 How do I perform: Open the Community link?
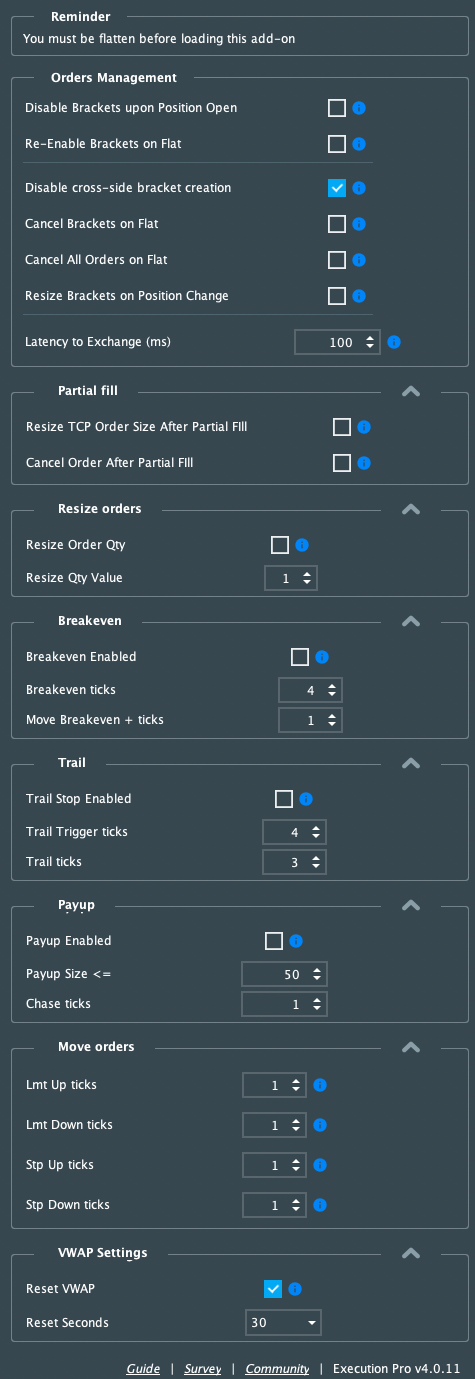click(277, 1368)
